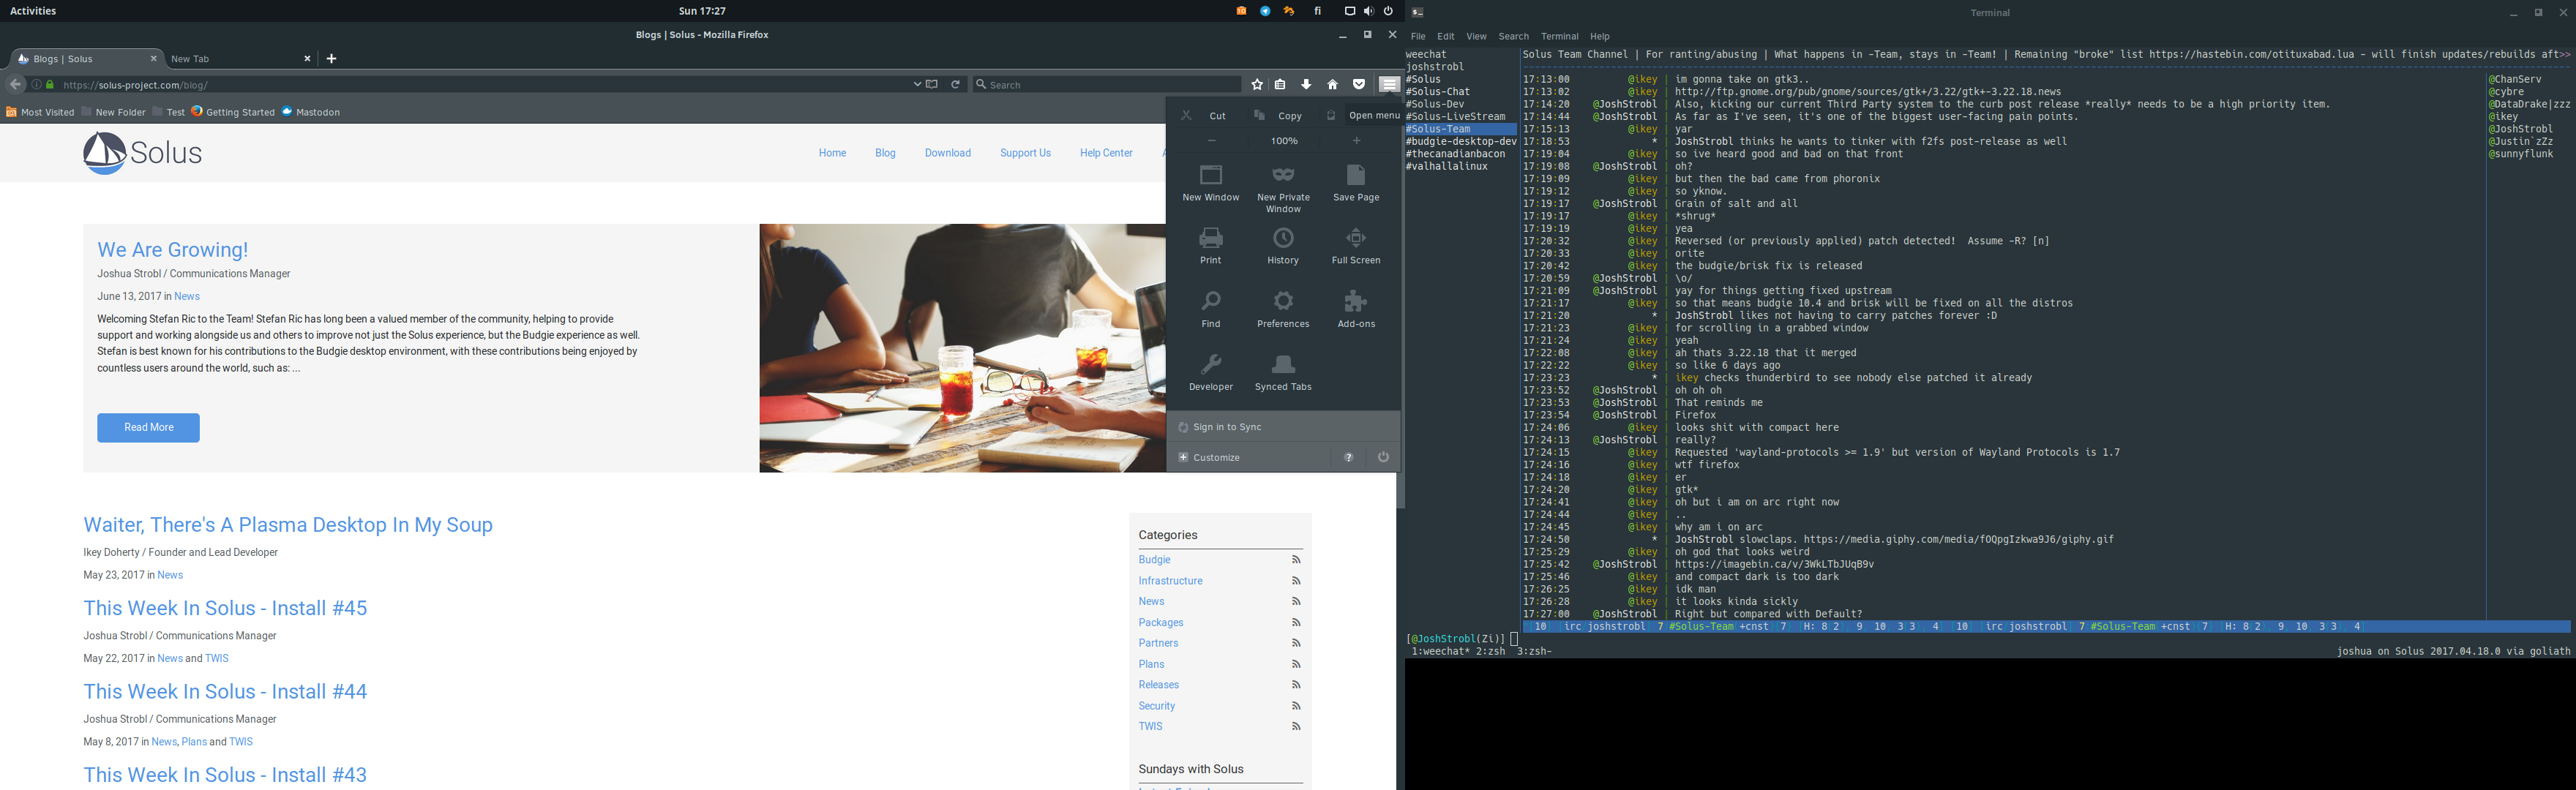Image resolution: width=2576 pixels, height=790 pixels.
Task: Zoom in with the plus button
Action: 1356,141
